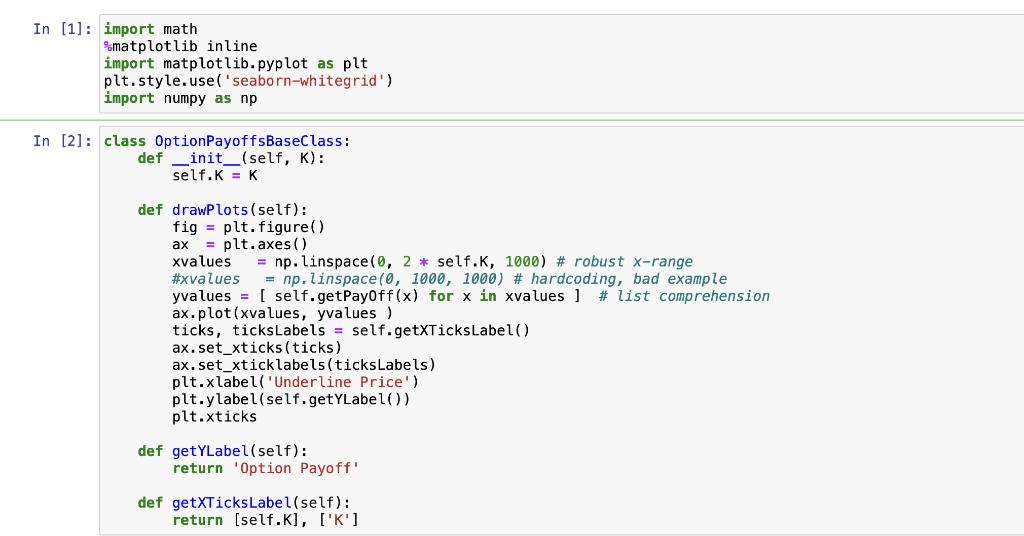Click the 'fig = plt.figure()' line
This screenshot has height=536, width=1024.
(248, 227)
